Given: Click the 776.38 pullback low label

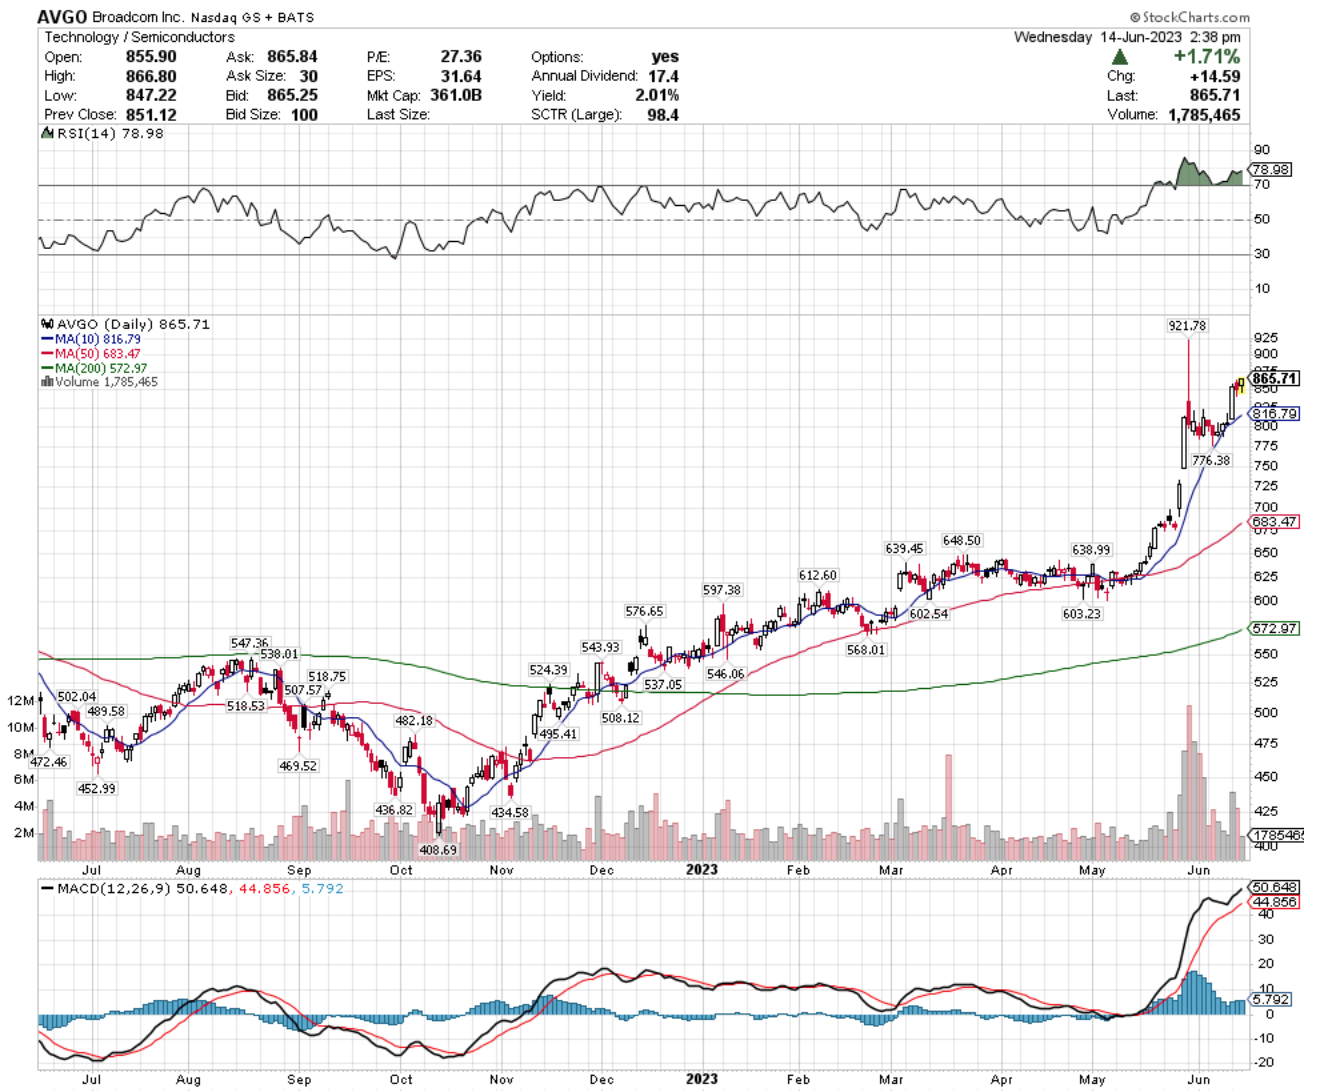Looking at the screenshot, I should point(1211,460).
